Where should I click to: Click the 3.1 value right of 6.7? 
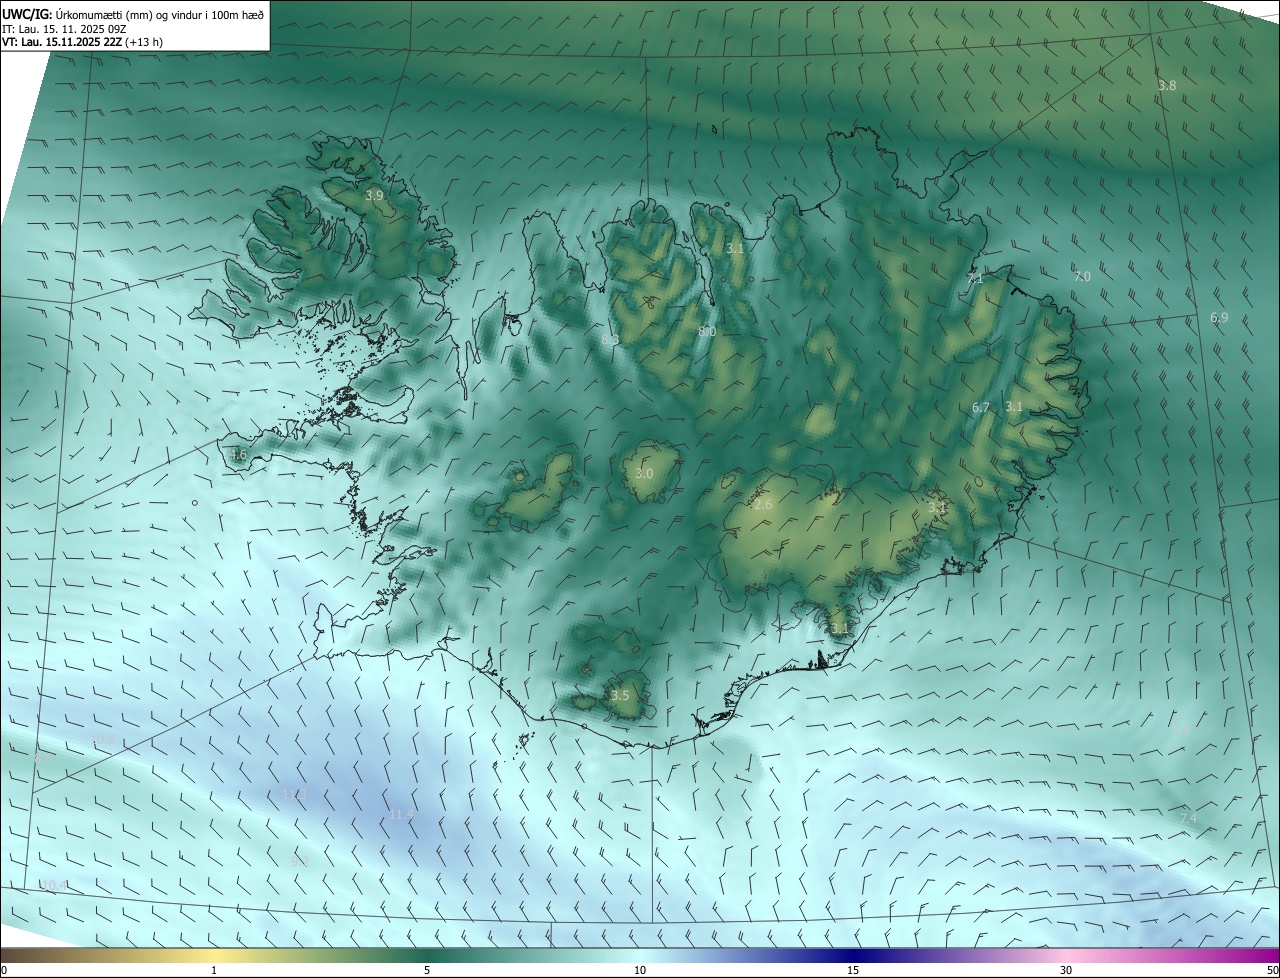[1014, 407]
